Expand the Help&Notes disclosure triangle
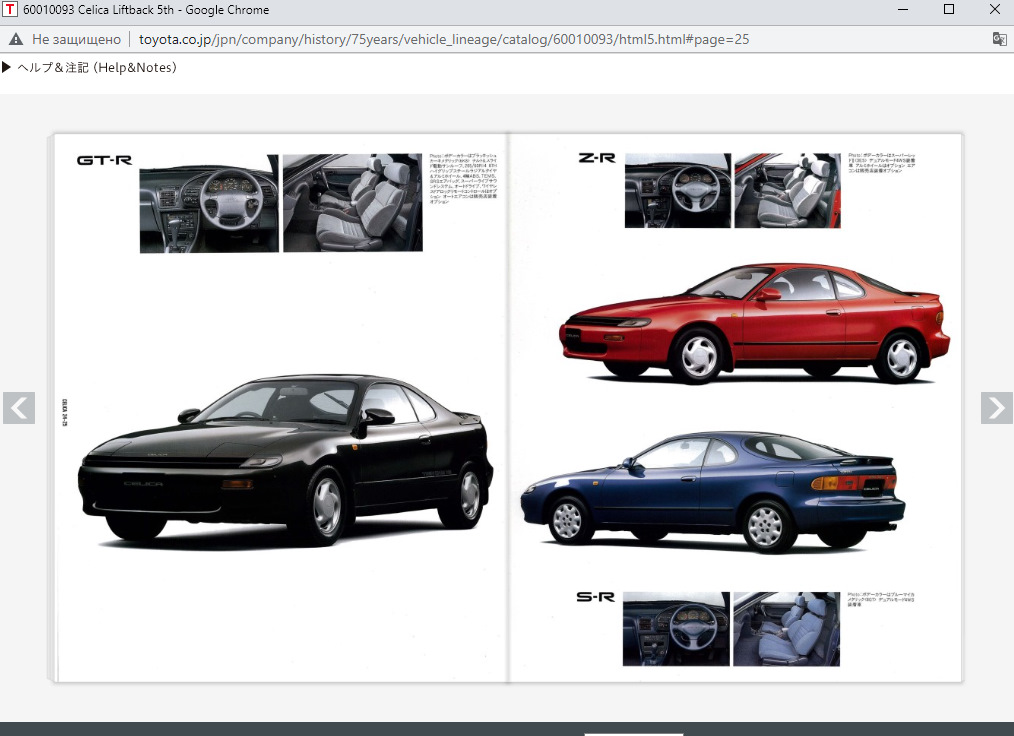Screen dimensions: 1014x736 (6, 67)
